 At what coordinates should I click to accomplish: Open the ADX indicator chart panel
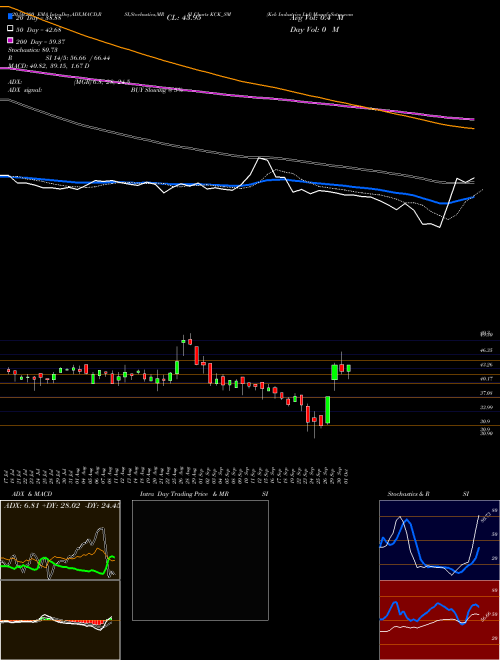click(60, 540)
